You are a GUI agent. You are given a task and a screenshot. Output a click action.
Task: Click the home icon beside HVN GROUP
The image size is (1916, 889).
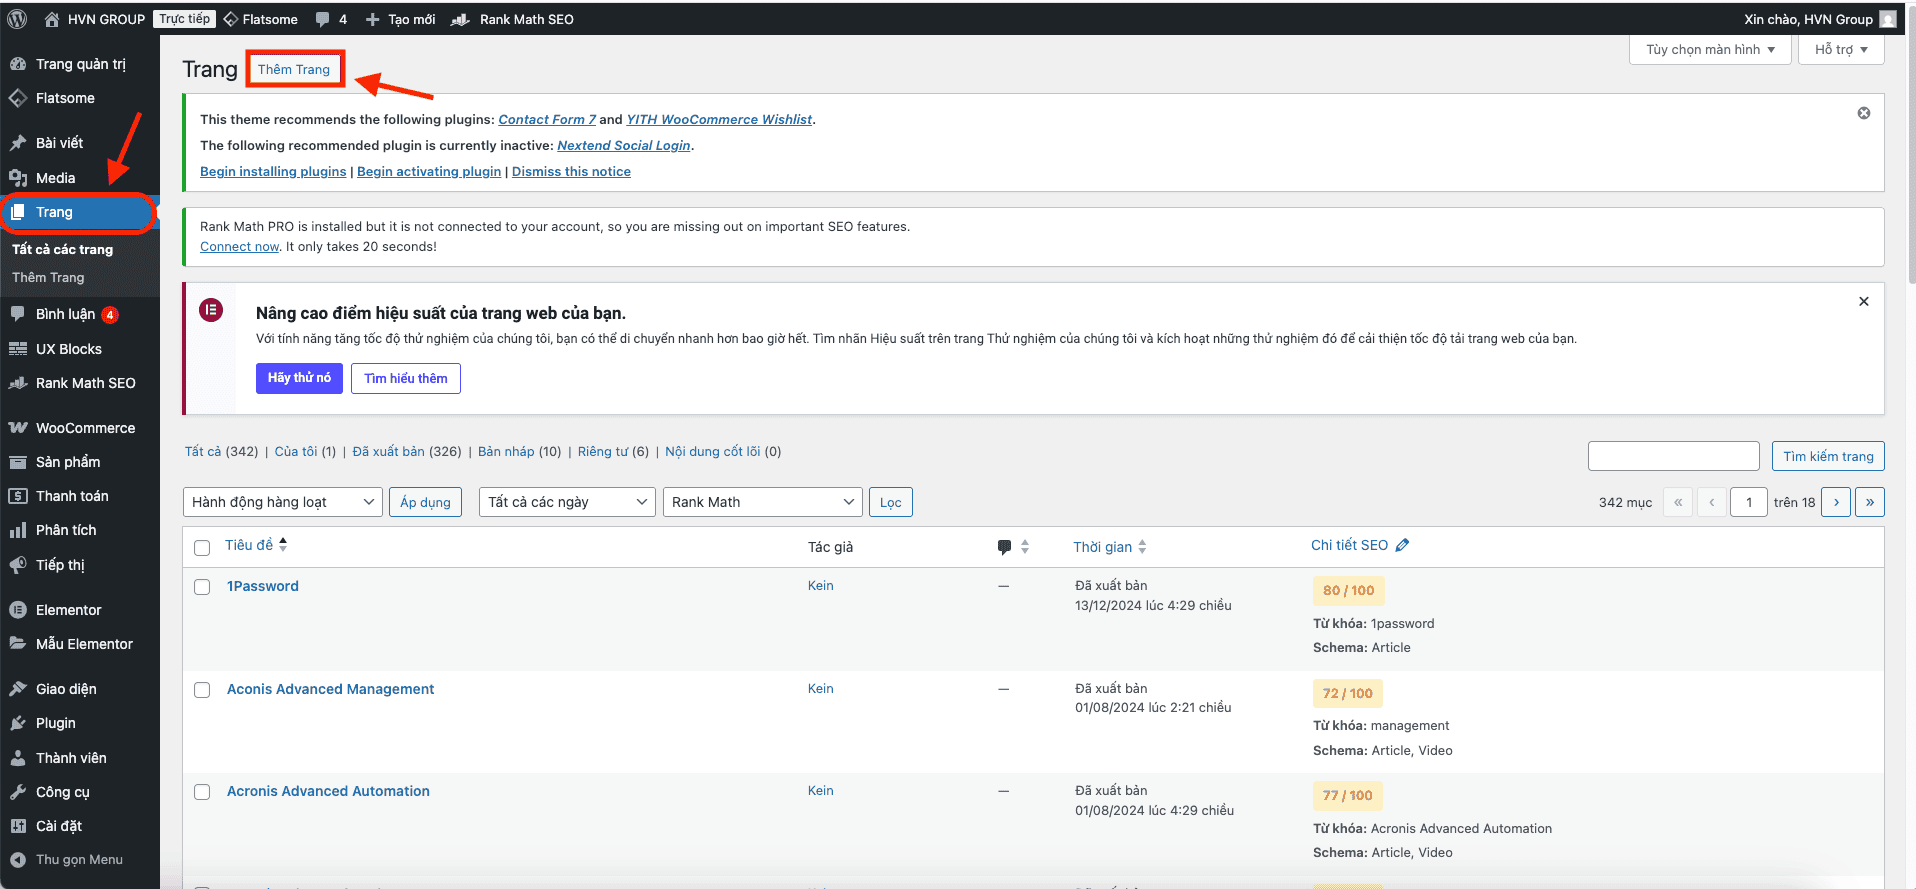click(x=52, y=19)
